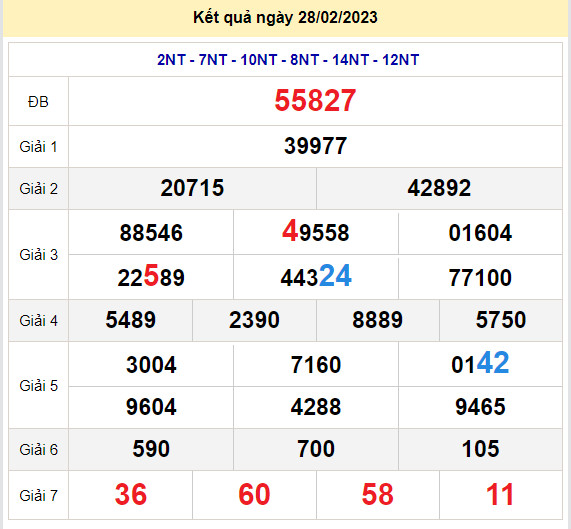Click the Giải 4 number 8889

tap(377, 320)
